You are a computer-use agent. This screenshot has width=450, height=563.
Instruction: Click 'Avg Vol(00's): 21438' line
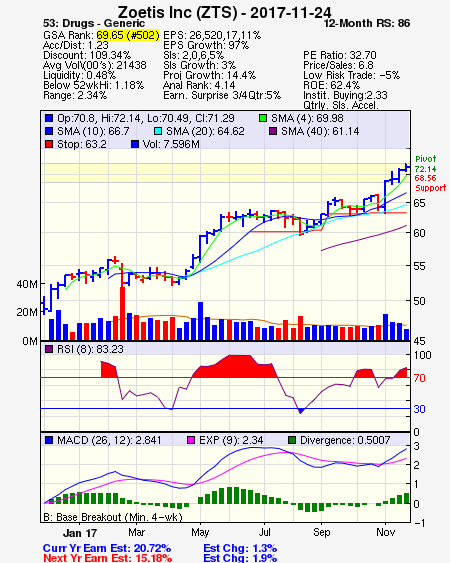pyautogui.click(x=94, y=65)
